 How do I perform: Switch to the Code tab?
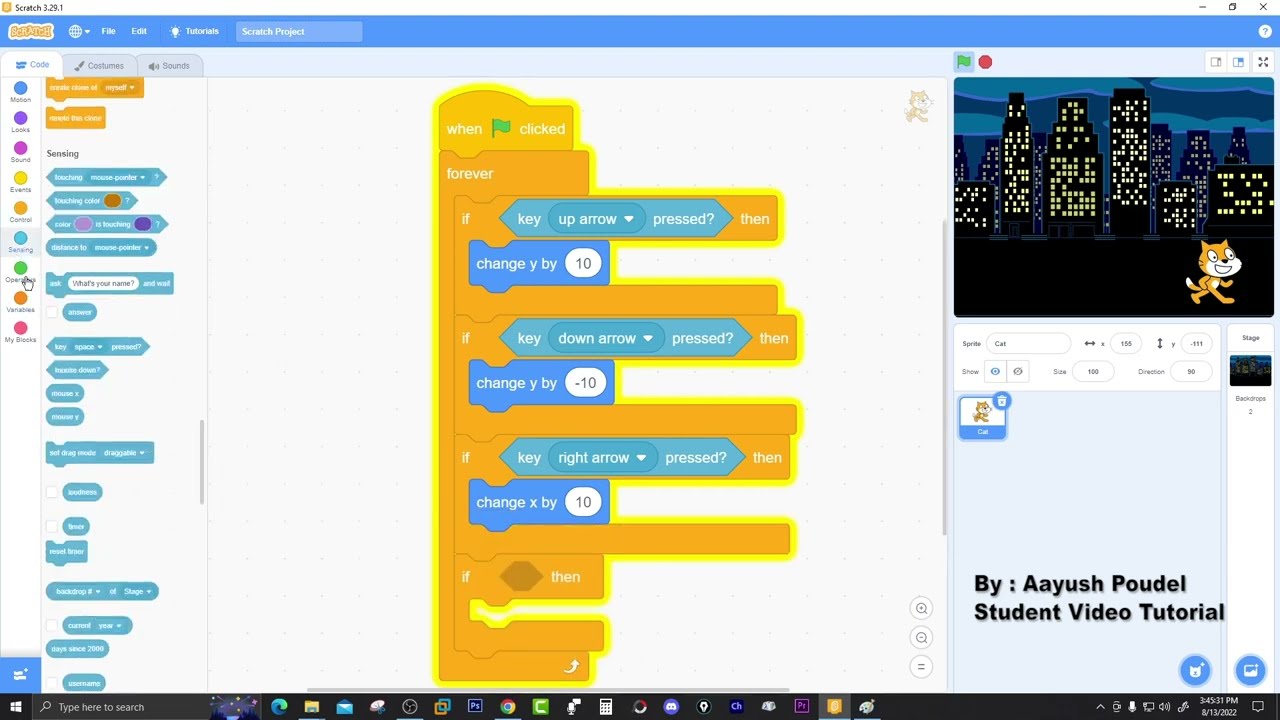click(32, 65)
